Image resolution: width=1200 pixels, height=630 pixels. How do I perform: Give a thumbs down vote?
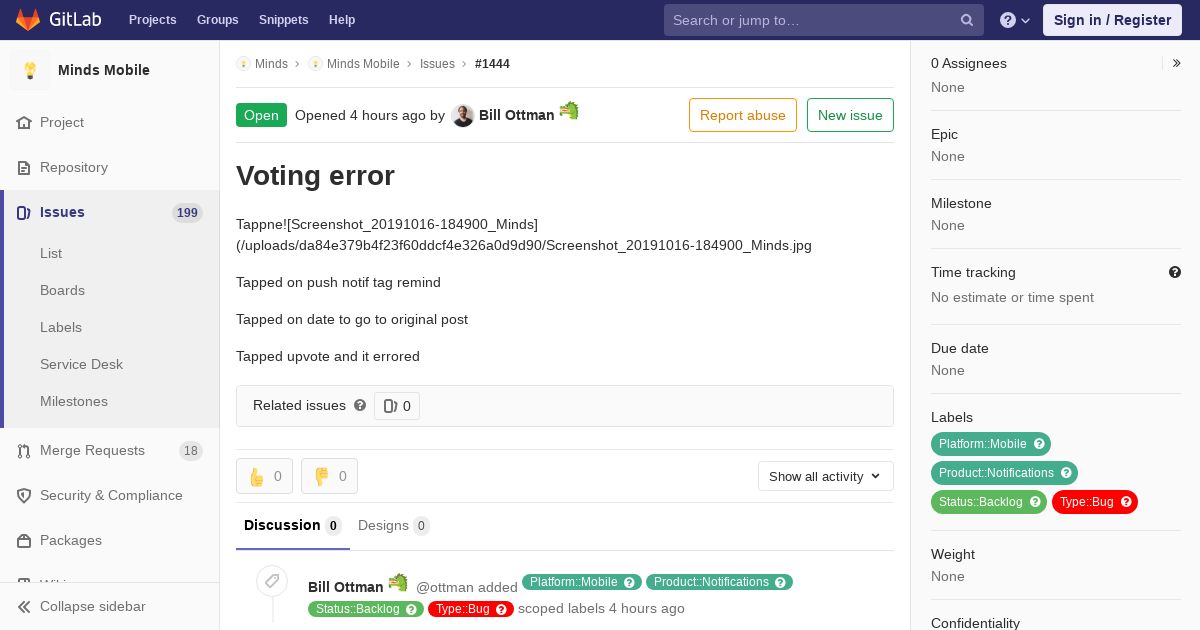tap(329, 476)
